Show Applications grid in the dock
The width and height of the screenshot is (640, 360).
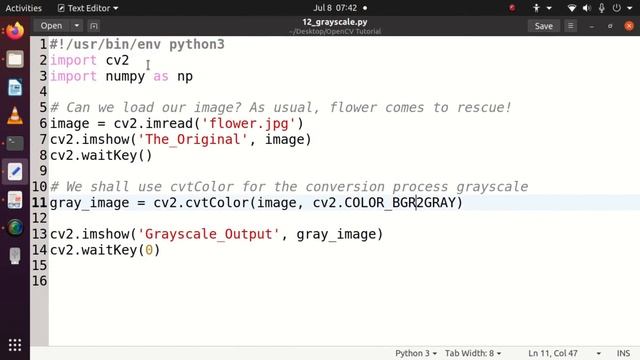coord(15,345)
